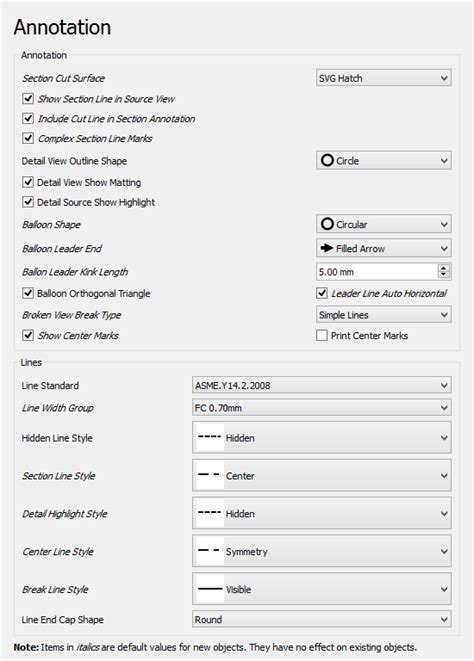Decrease kink length with down spinner arrow
This screenshot has height=661, width=474.
tap(444, 276)
